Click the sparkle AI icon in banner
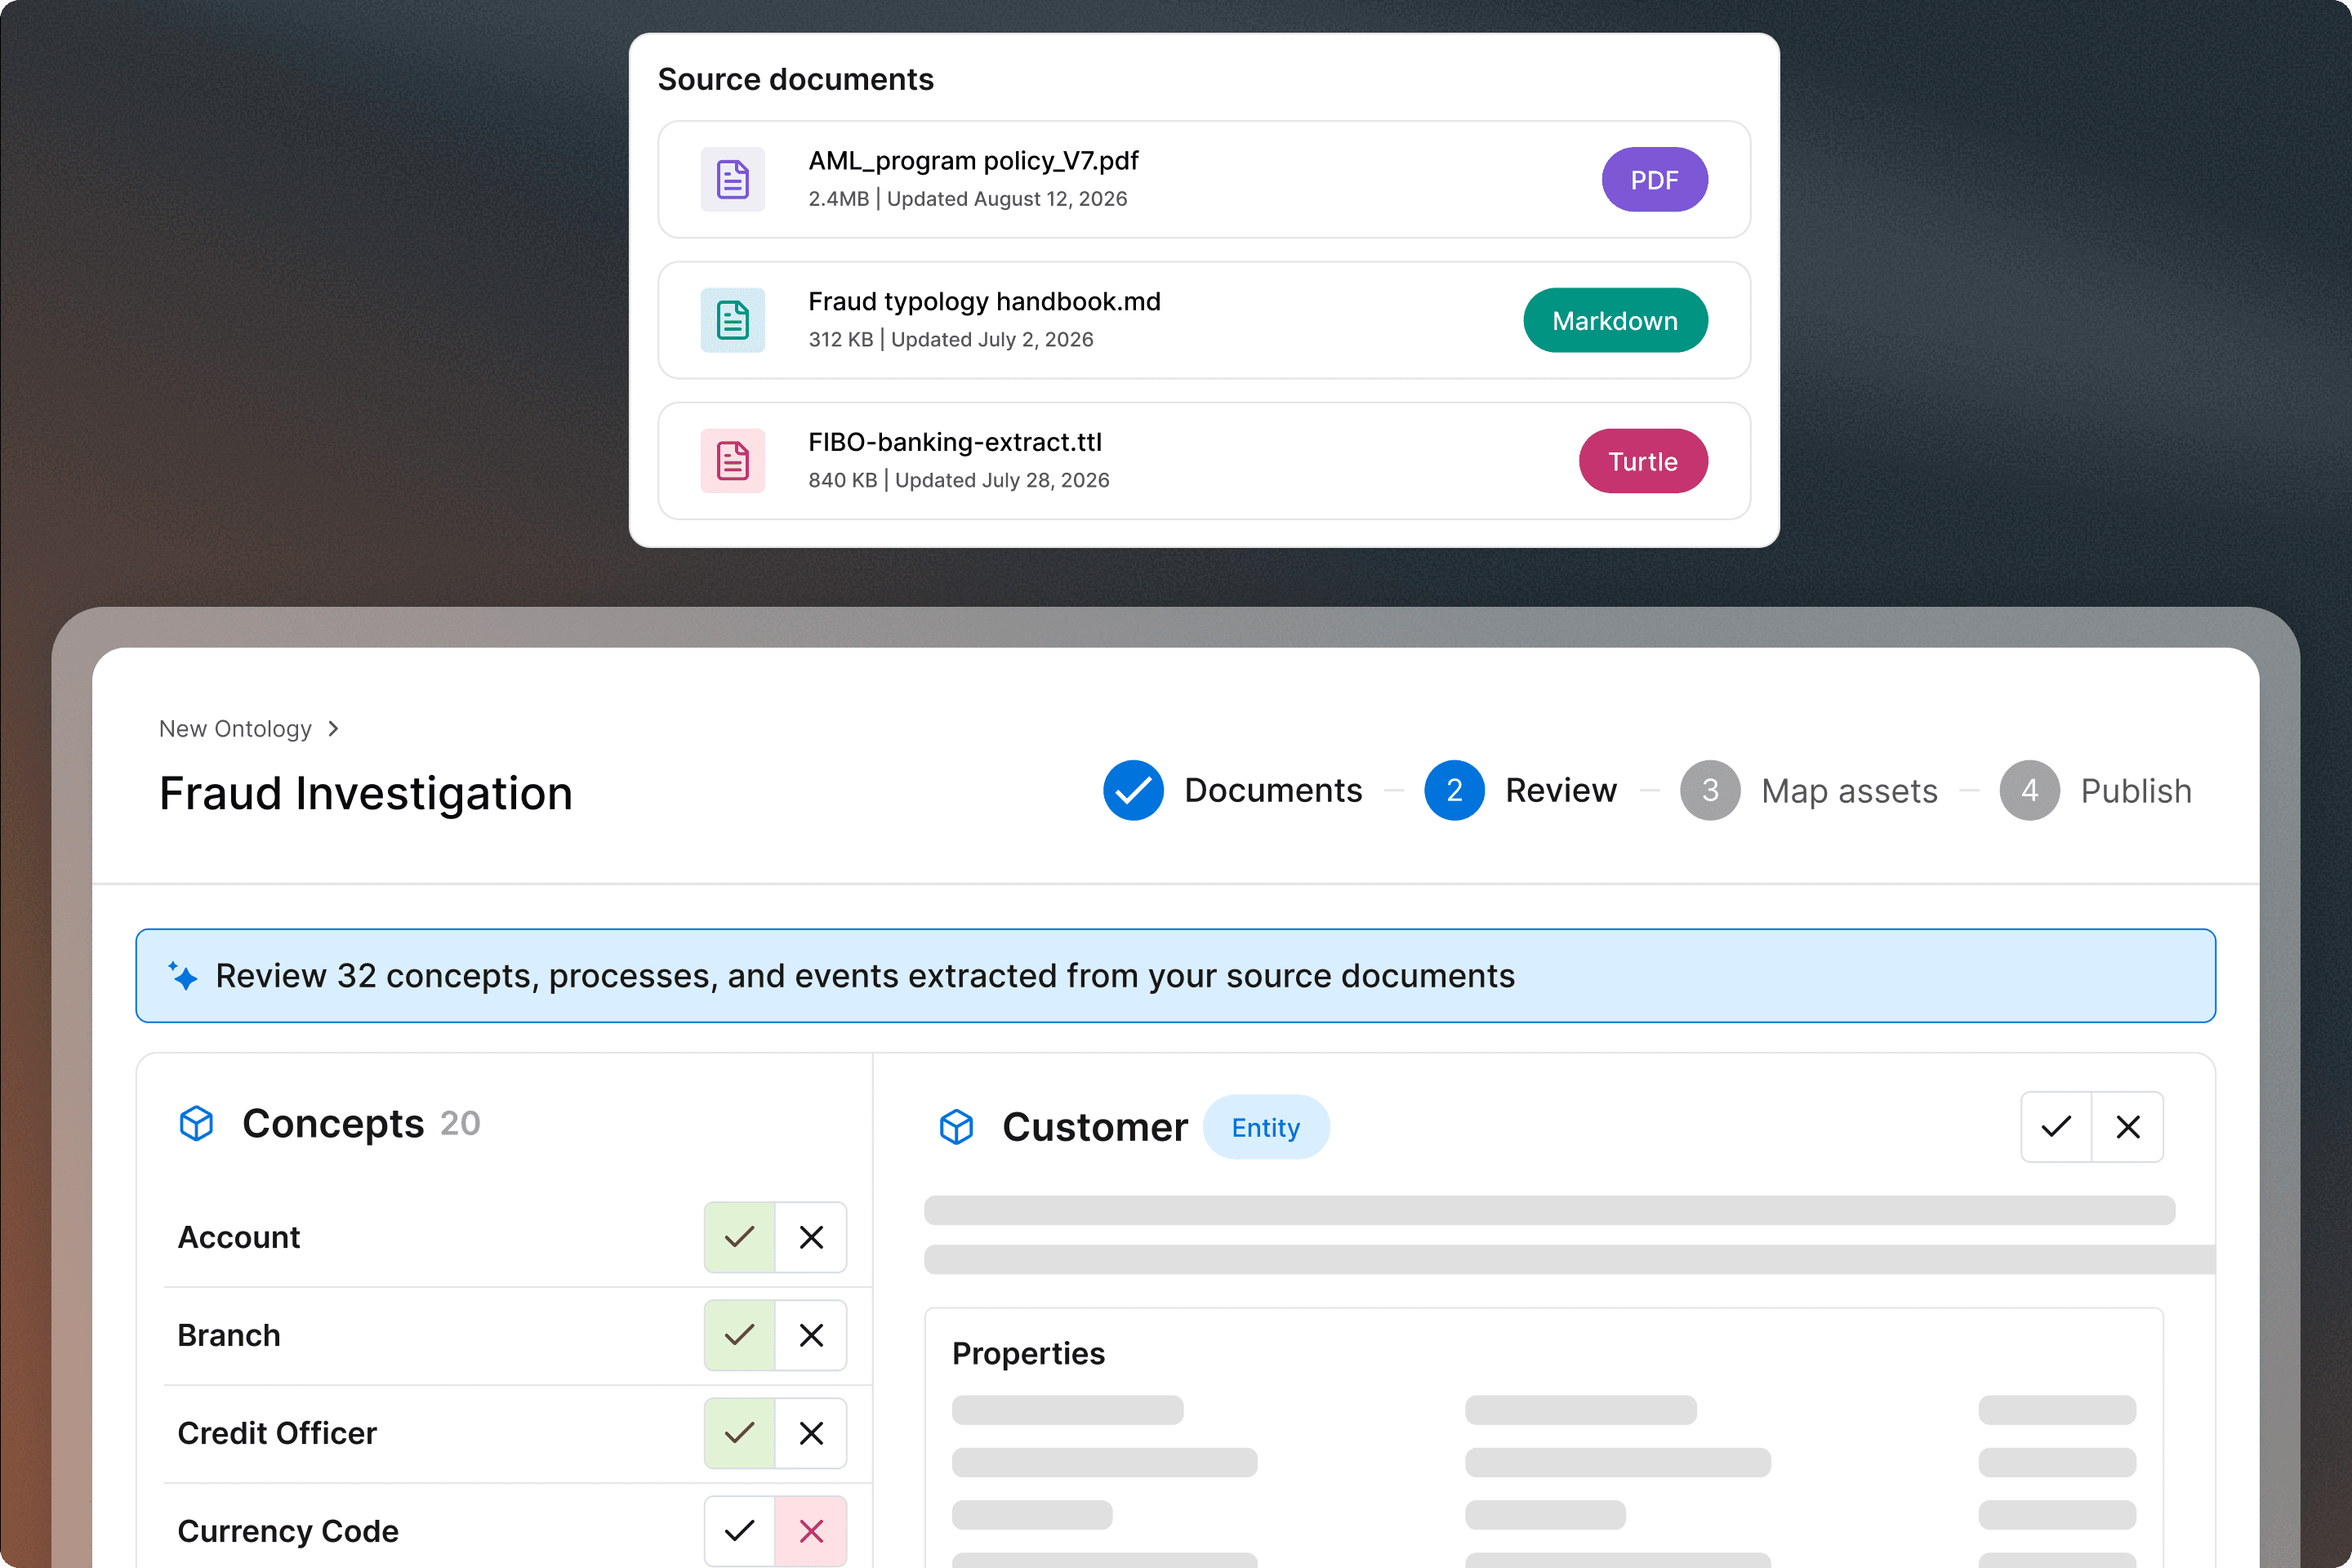 click(x=183, y=975)
